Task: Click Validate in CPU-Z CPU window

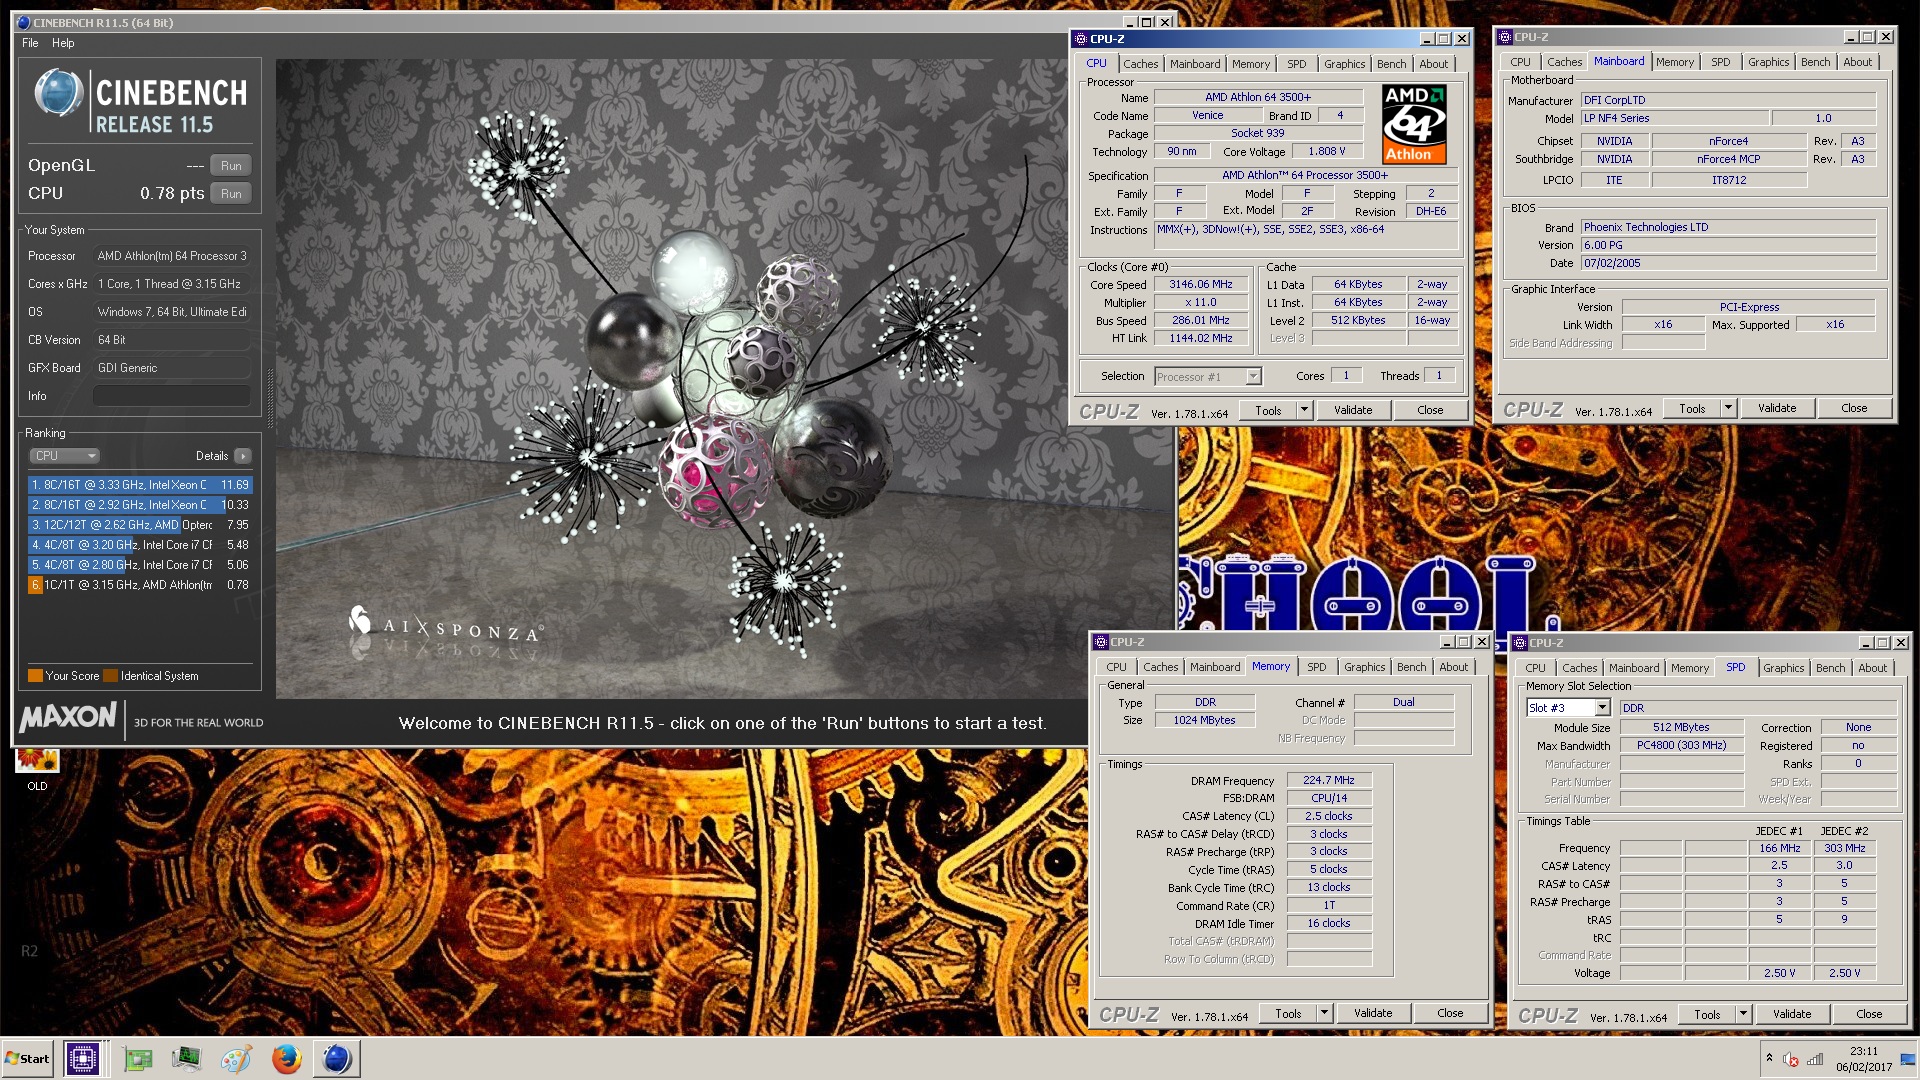Action: pyautogui.click(x=1353, y=410)
